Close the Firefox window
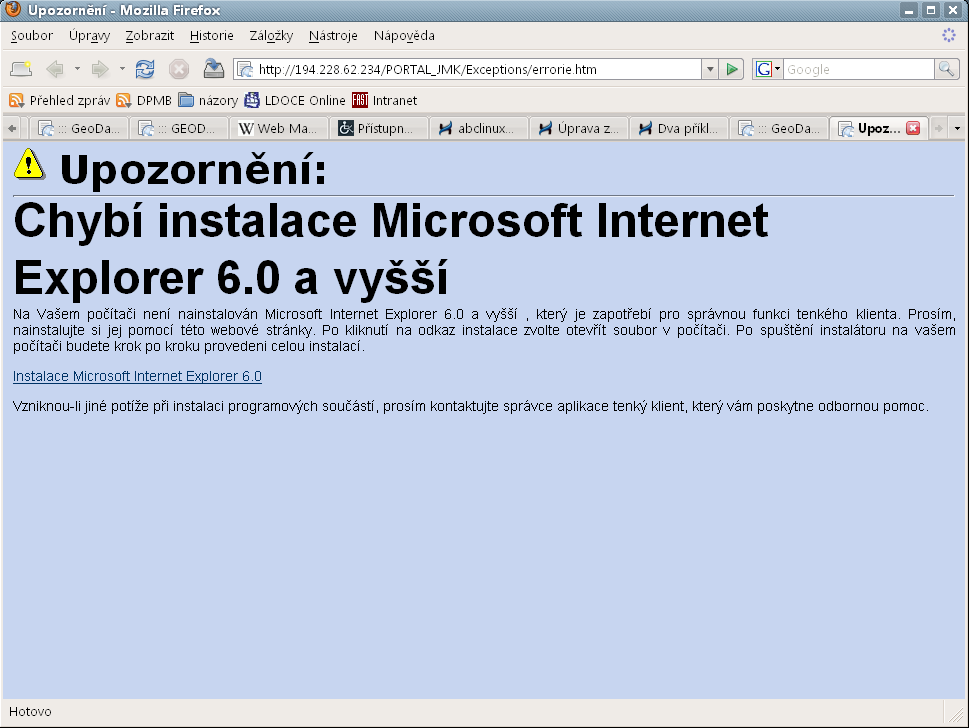 pyautogui.click(x=953, y=10)
